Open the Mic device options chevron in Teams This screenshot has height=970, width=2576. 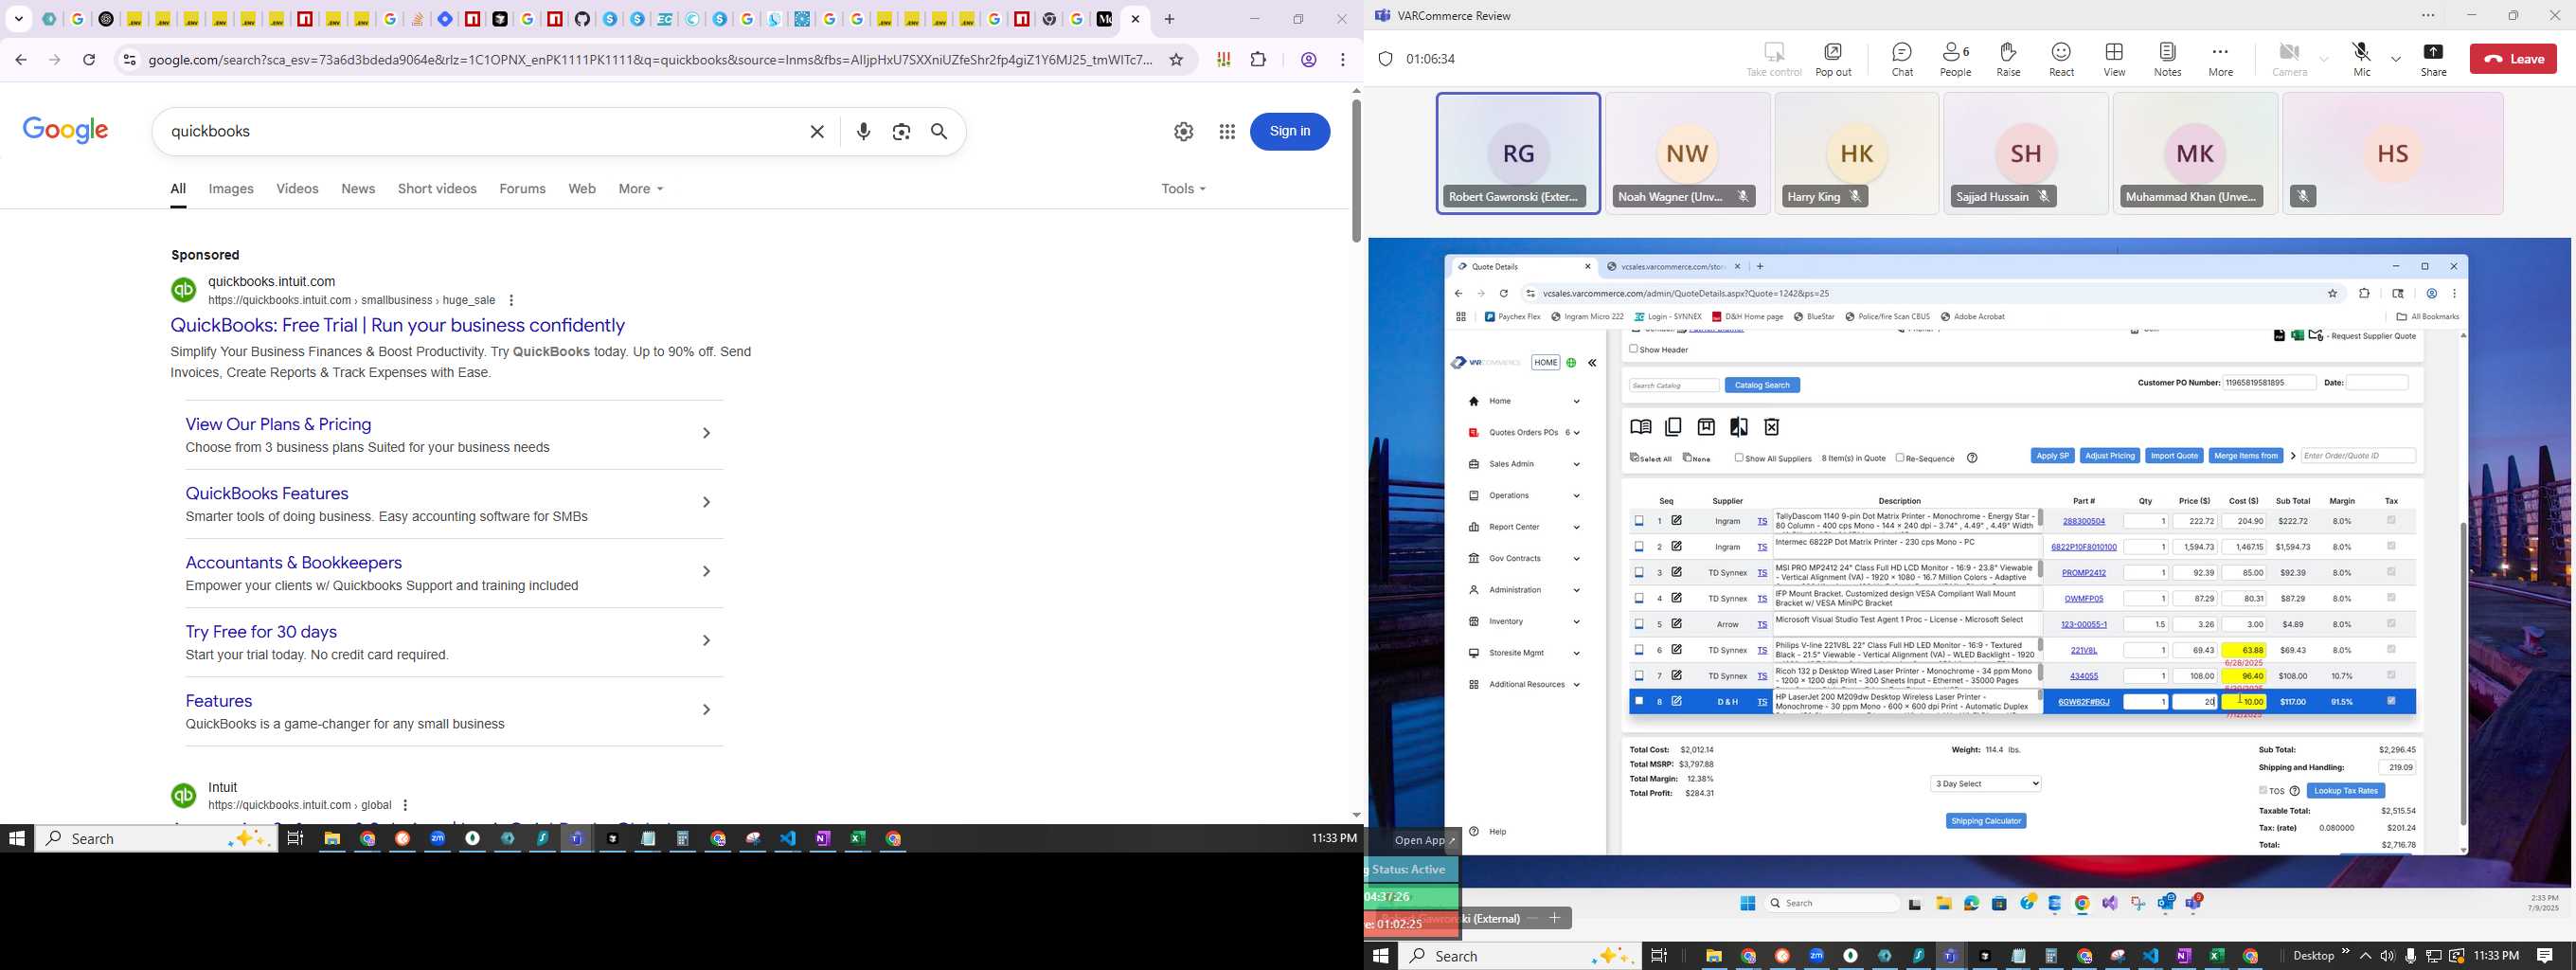tap(2396, 59)
